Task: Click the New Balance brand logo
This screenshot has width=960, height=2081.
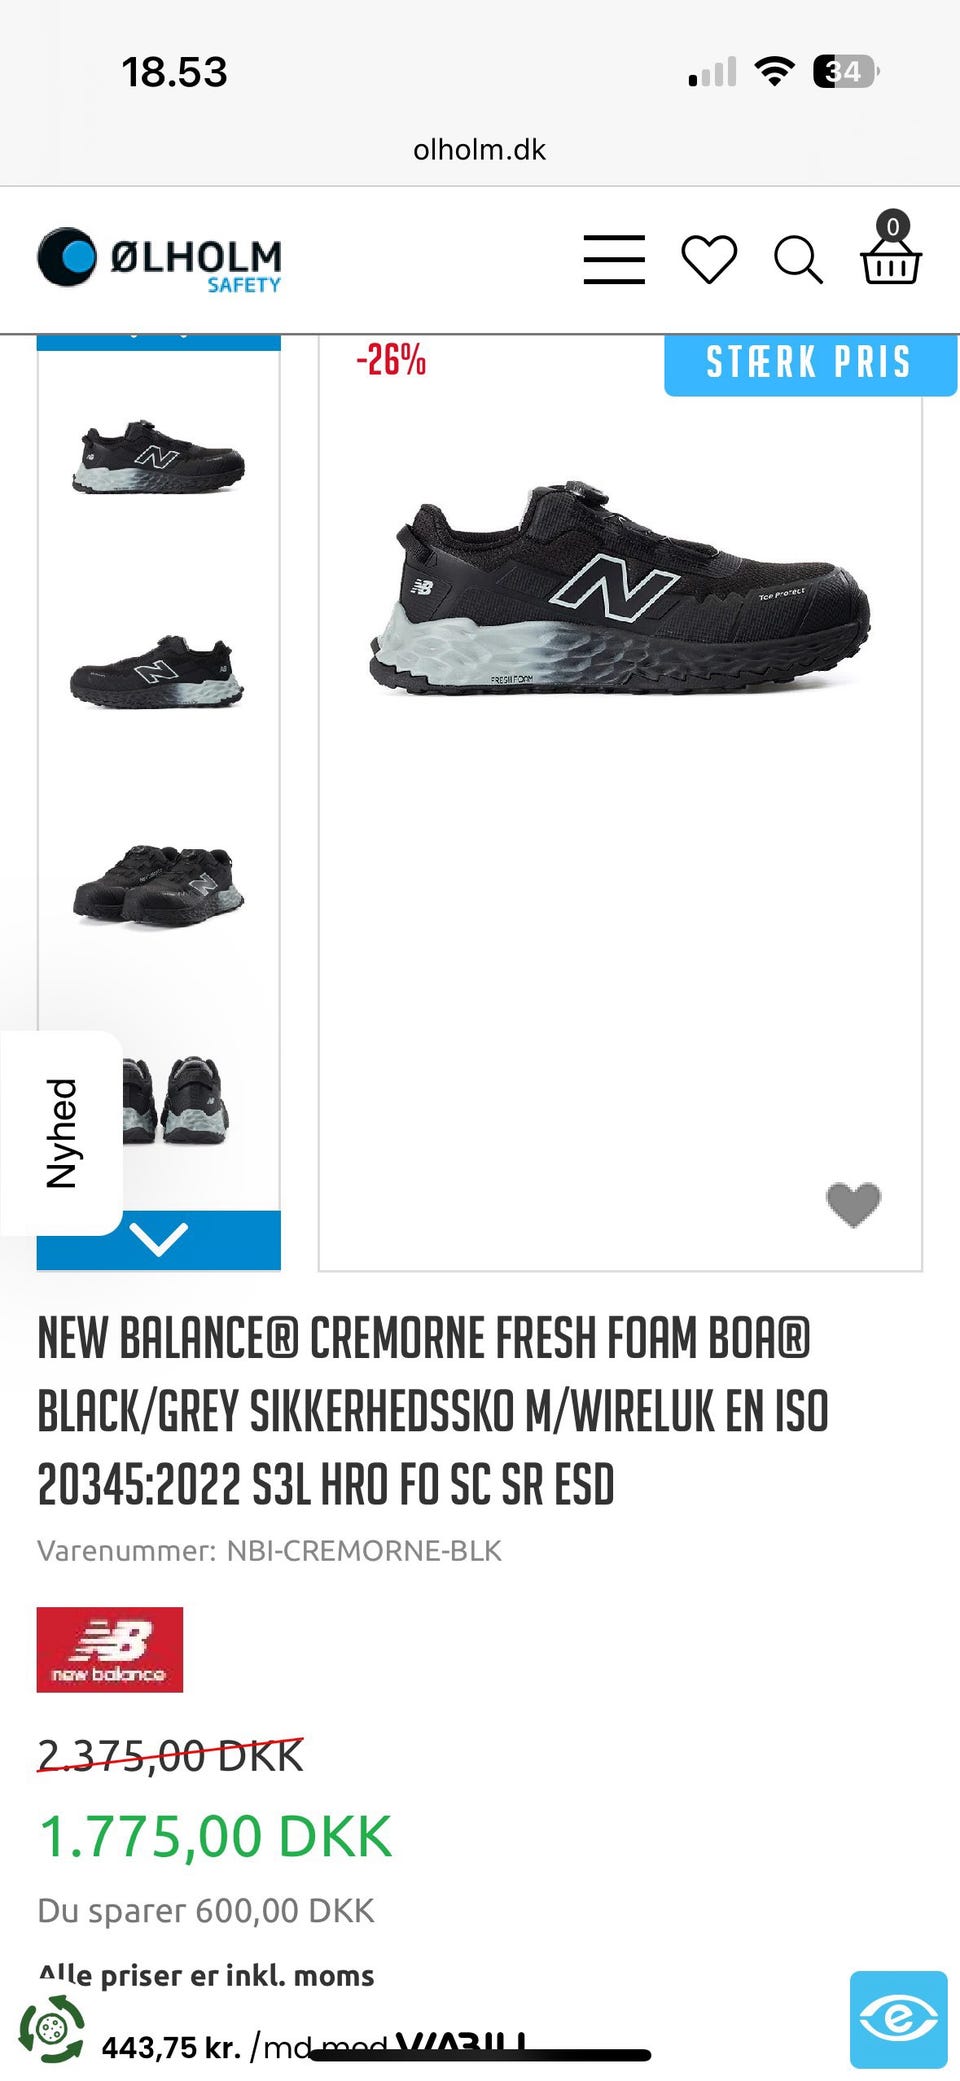Action: (x=110, y=1649)
